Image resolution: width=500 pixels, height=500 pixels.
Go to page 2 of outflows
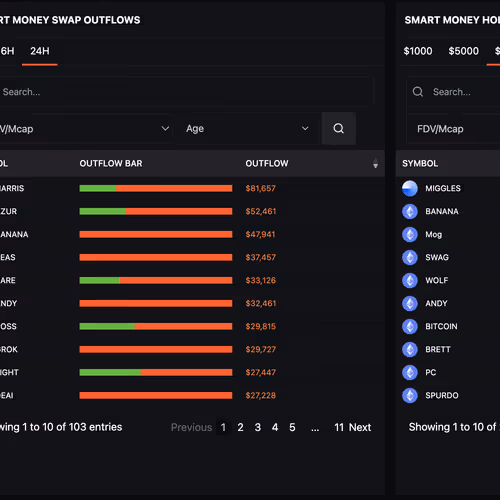[240, 427]
